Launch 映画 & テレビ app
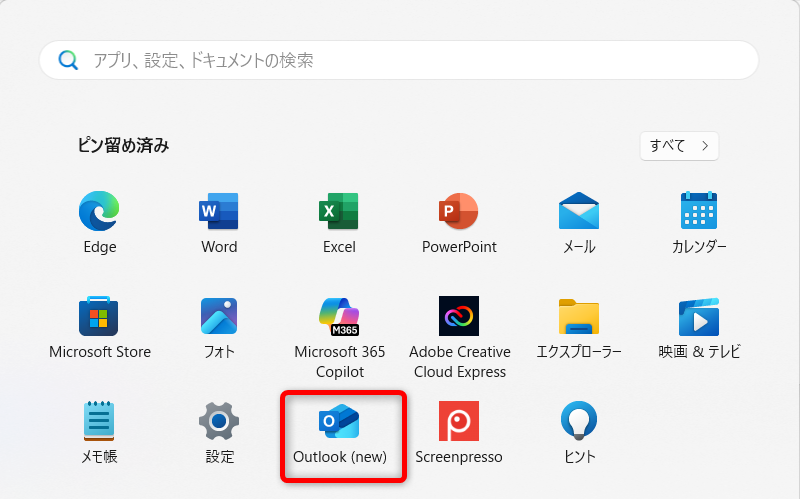The width and height of the screenshot is (800, 499). click(699, 317)
